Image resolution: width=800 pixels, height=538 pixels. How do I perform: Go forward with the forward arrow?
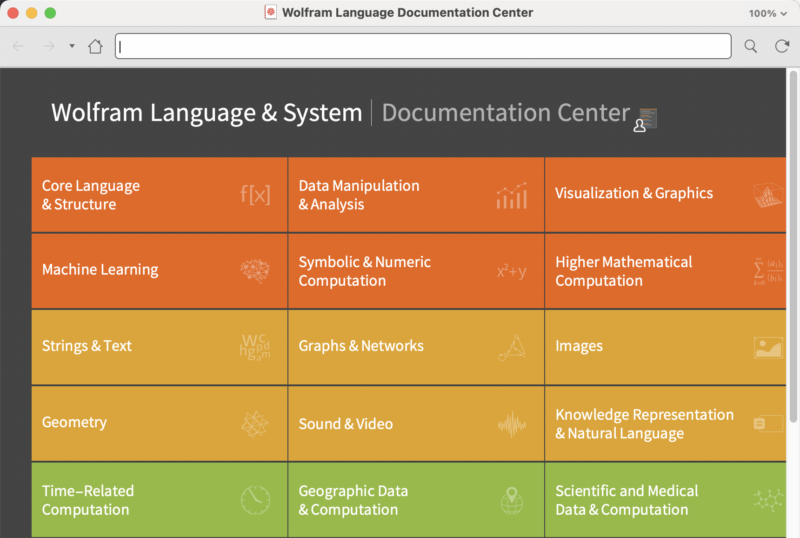49,46
